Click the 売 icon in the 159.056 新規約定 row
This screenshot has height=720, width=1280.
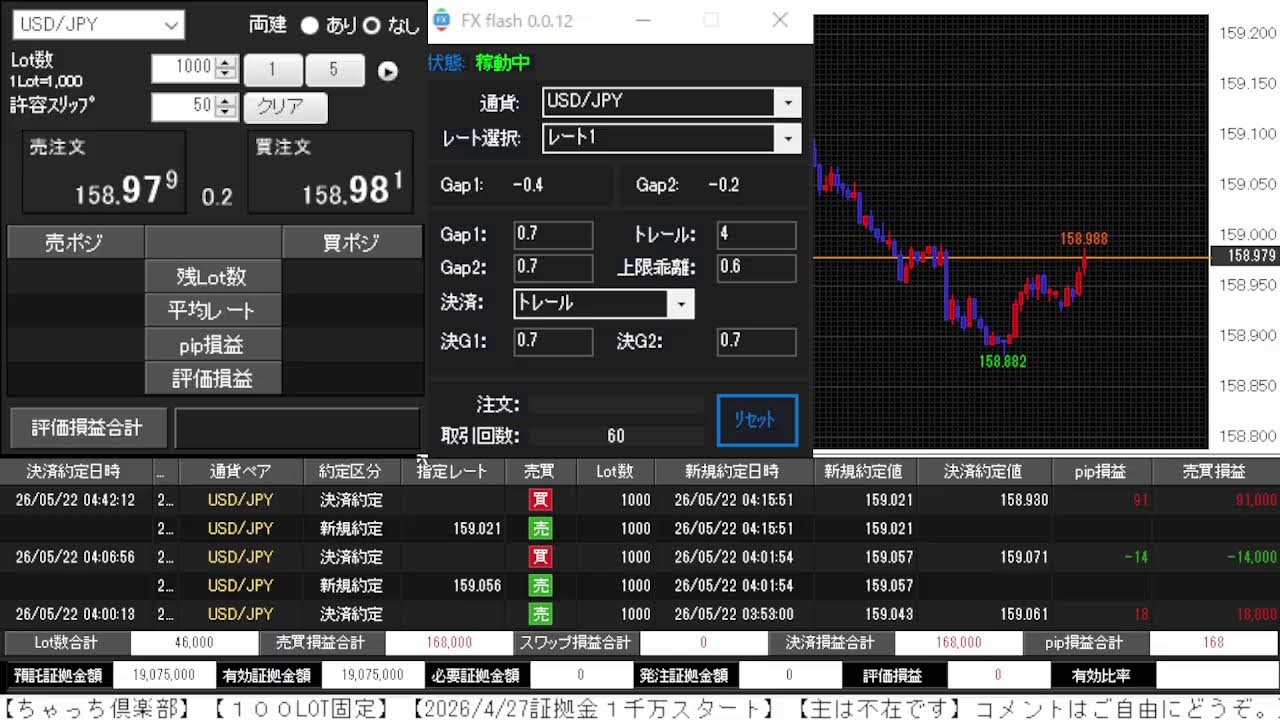click(x=540, y=585)
